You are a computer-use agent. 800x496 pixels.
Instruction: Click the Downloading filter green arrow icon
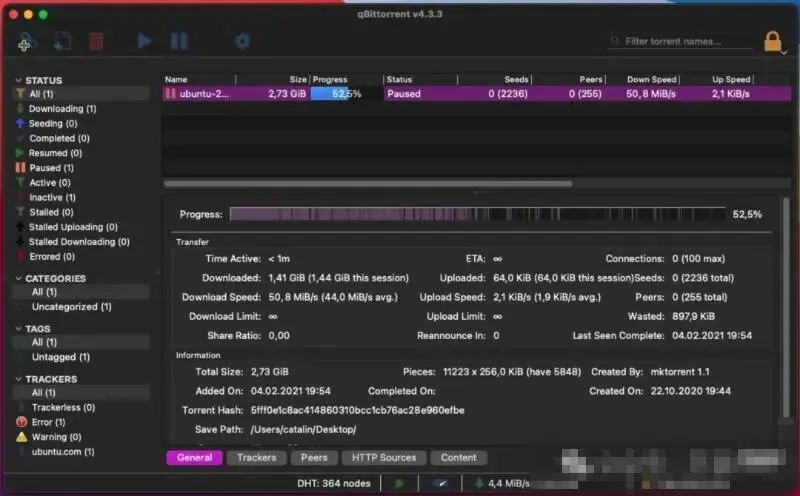[x=20, y=109]
